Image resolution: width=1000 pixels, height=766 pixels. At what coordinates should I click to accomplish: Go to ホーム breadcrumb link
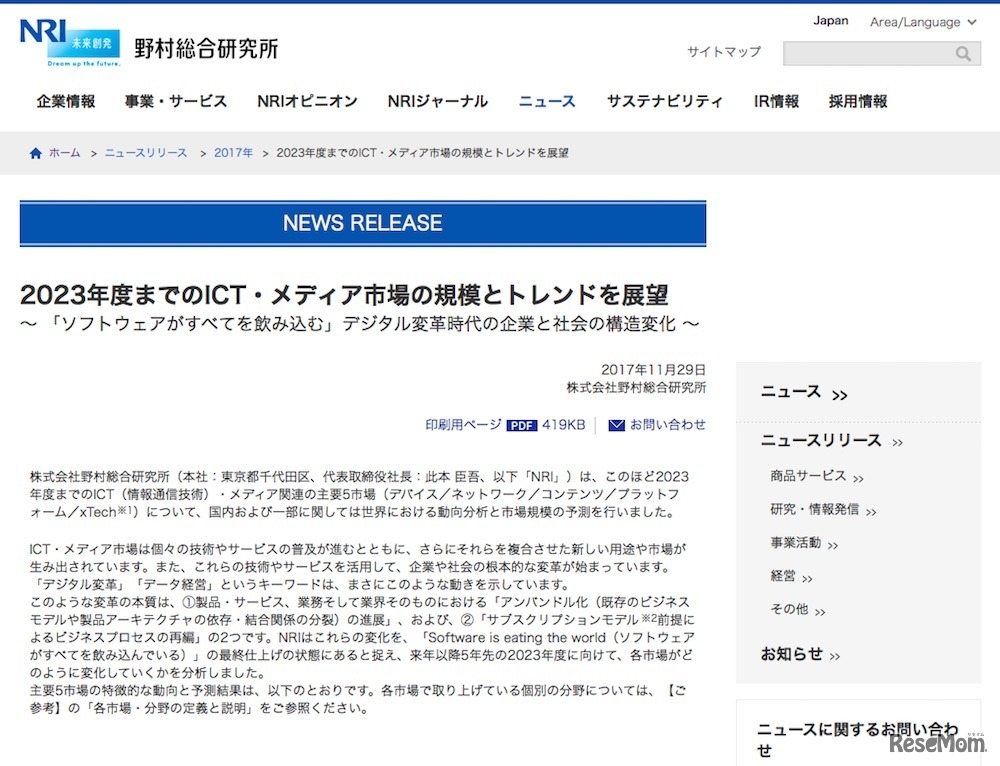pyautogui.click(x=64, y=153)
